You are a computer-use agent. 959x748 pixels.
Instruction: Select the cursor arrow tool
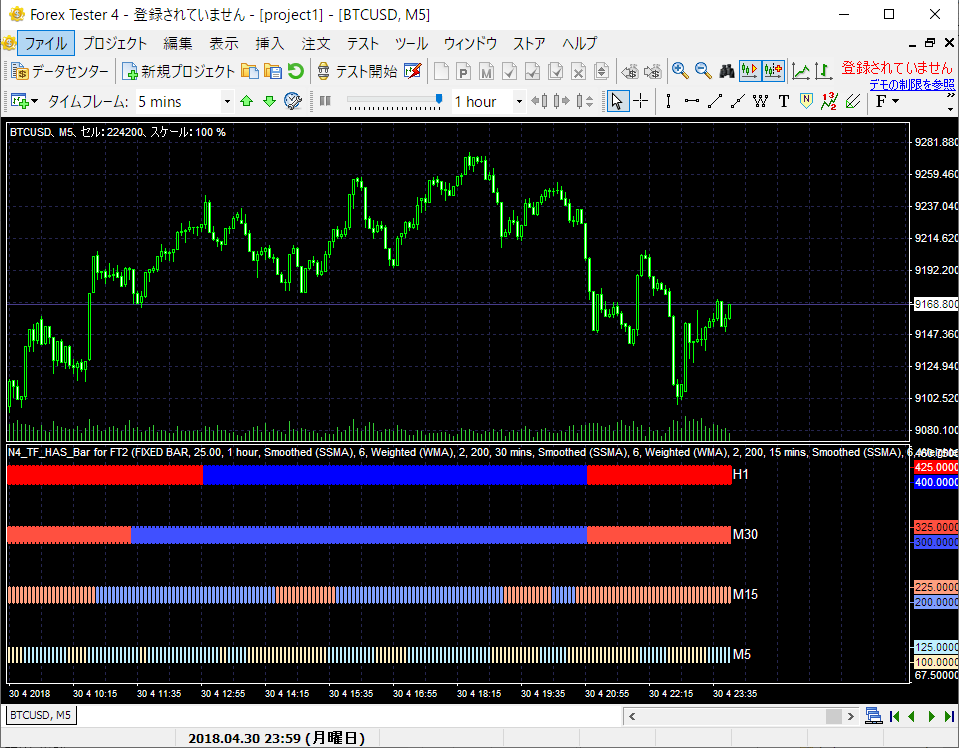click(x=617, y=100)
